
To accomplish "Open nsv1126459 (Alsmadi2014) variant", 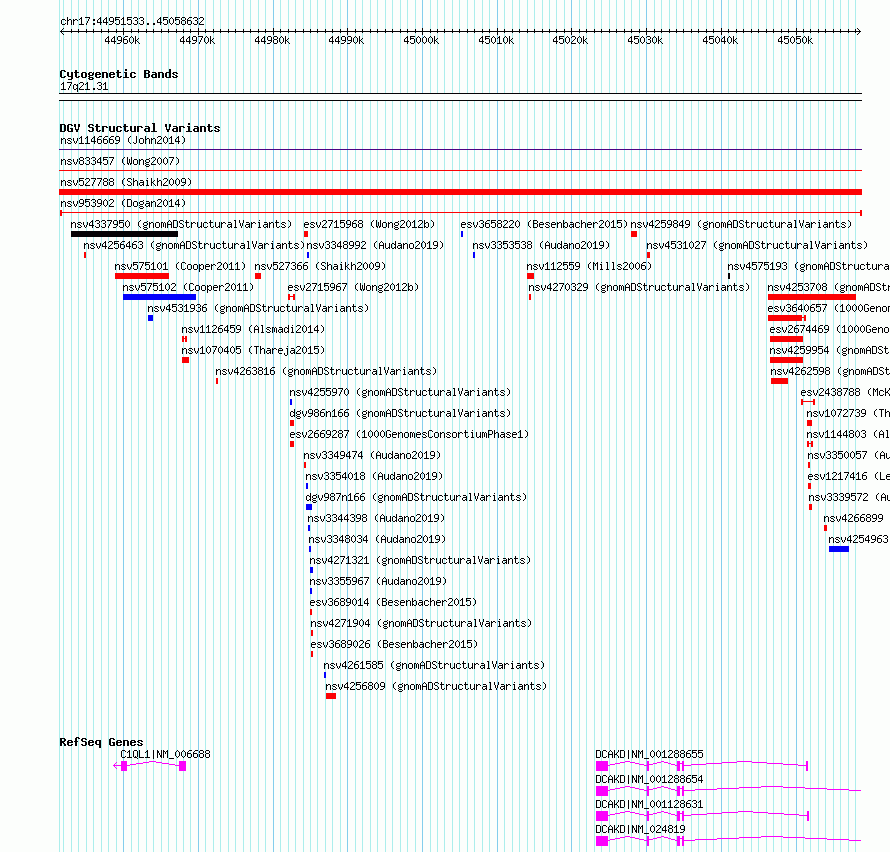I will click(x=253, y=329).
